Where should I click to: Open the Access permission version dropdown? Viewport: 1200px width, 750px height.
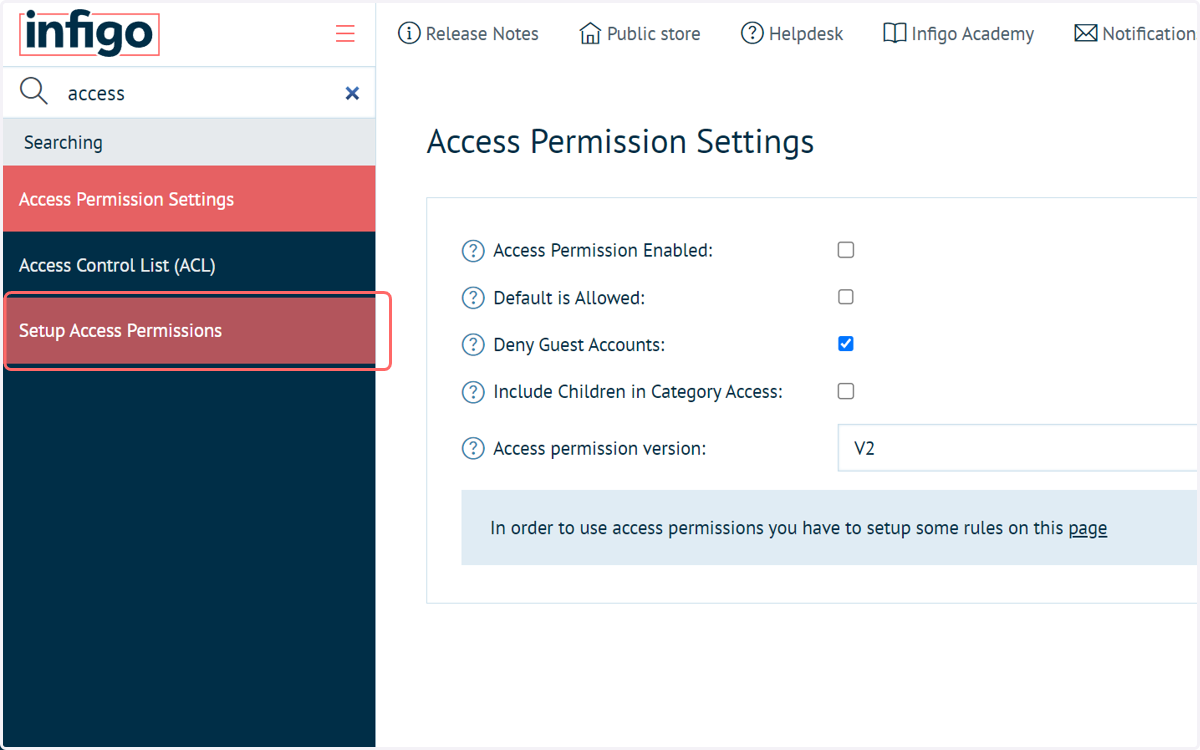click(x=1018, y=448)
